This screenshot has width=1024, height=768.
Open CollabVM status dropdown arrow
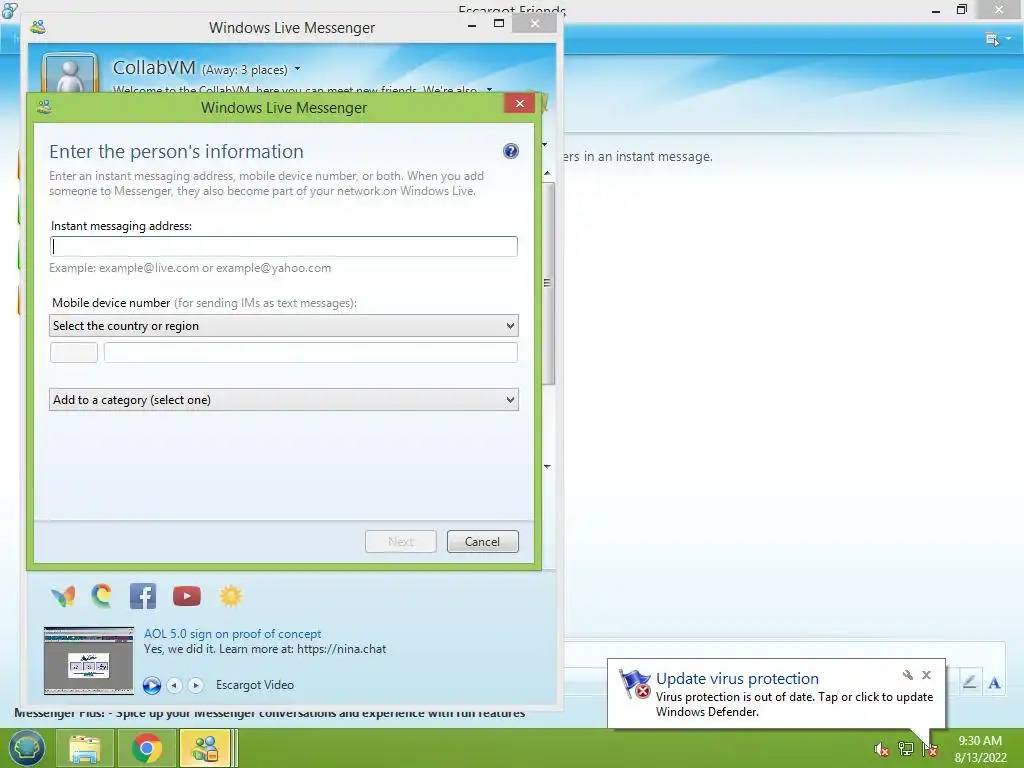pos(297,69)
